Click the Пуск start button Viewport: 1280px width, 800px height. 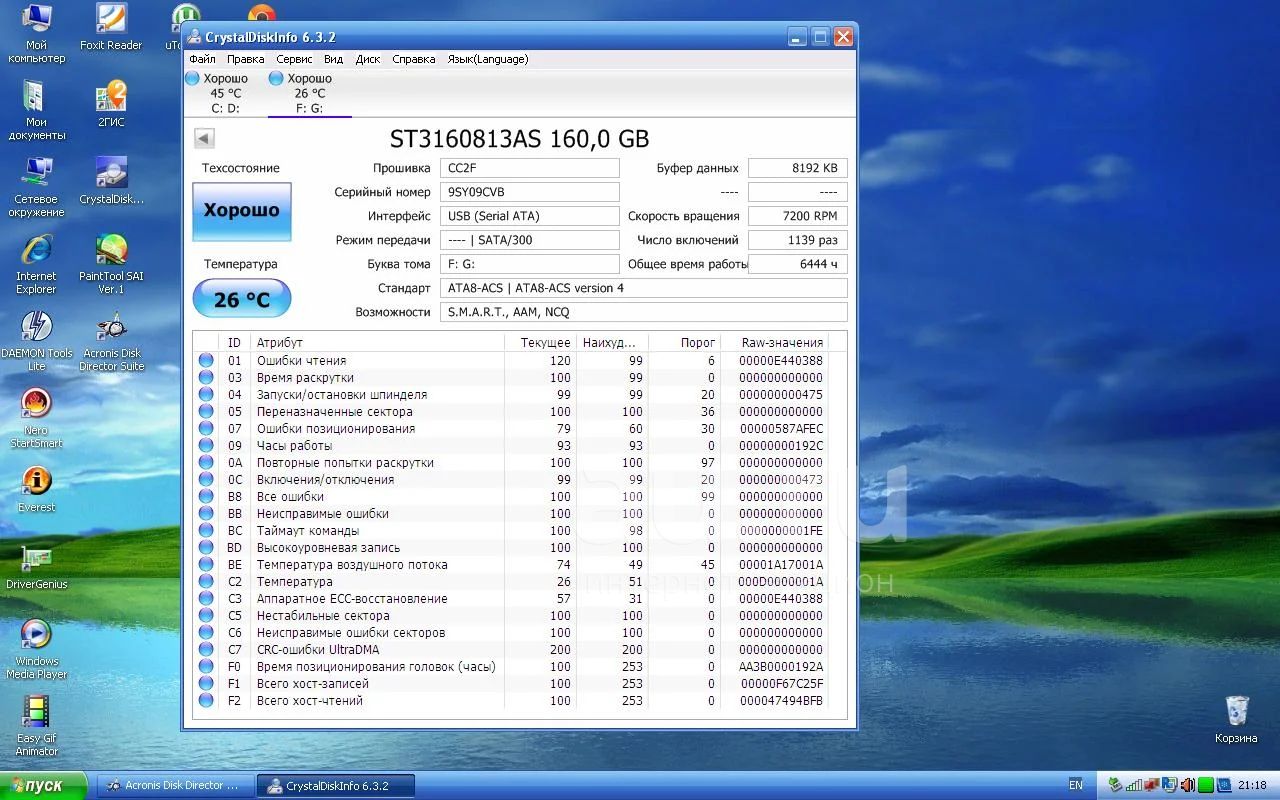43,786
